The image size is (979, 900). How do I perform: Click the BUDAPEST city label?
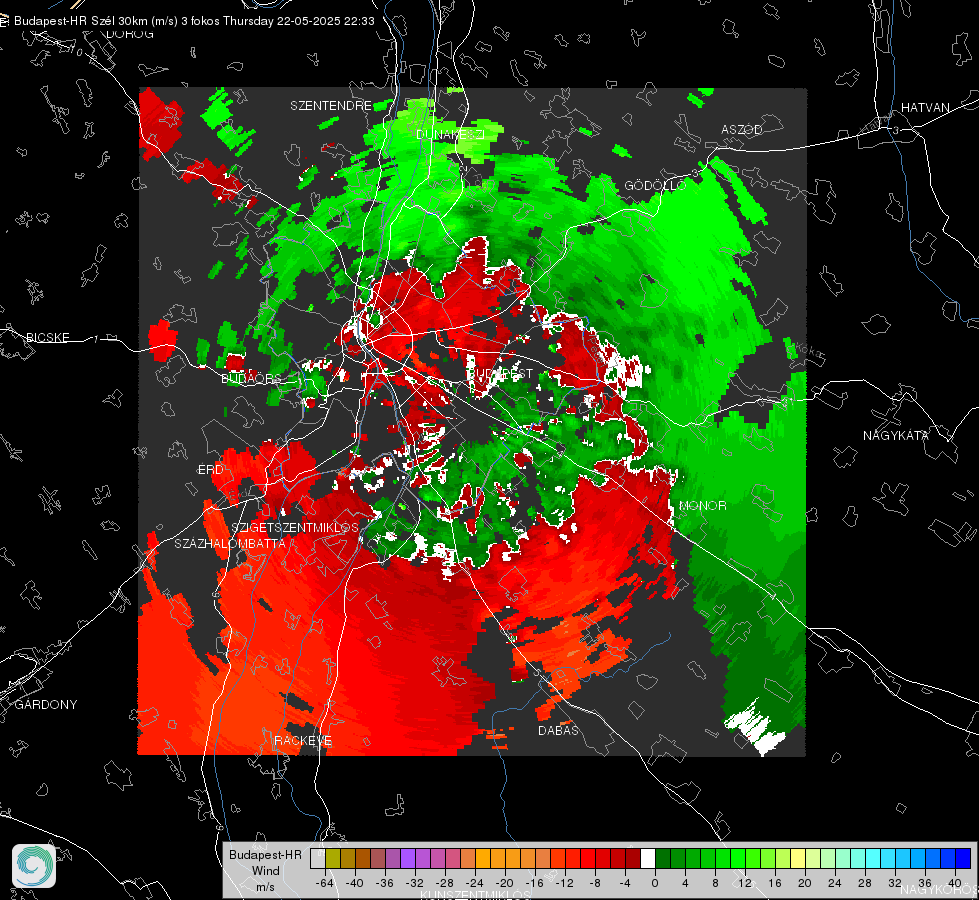(500, 373)
